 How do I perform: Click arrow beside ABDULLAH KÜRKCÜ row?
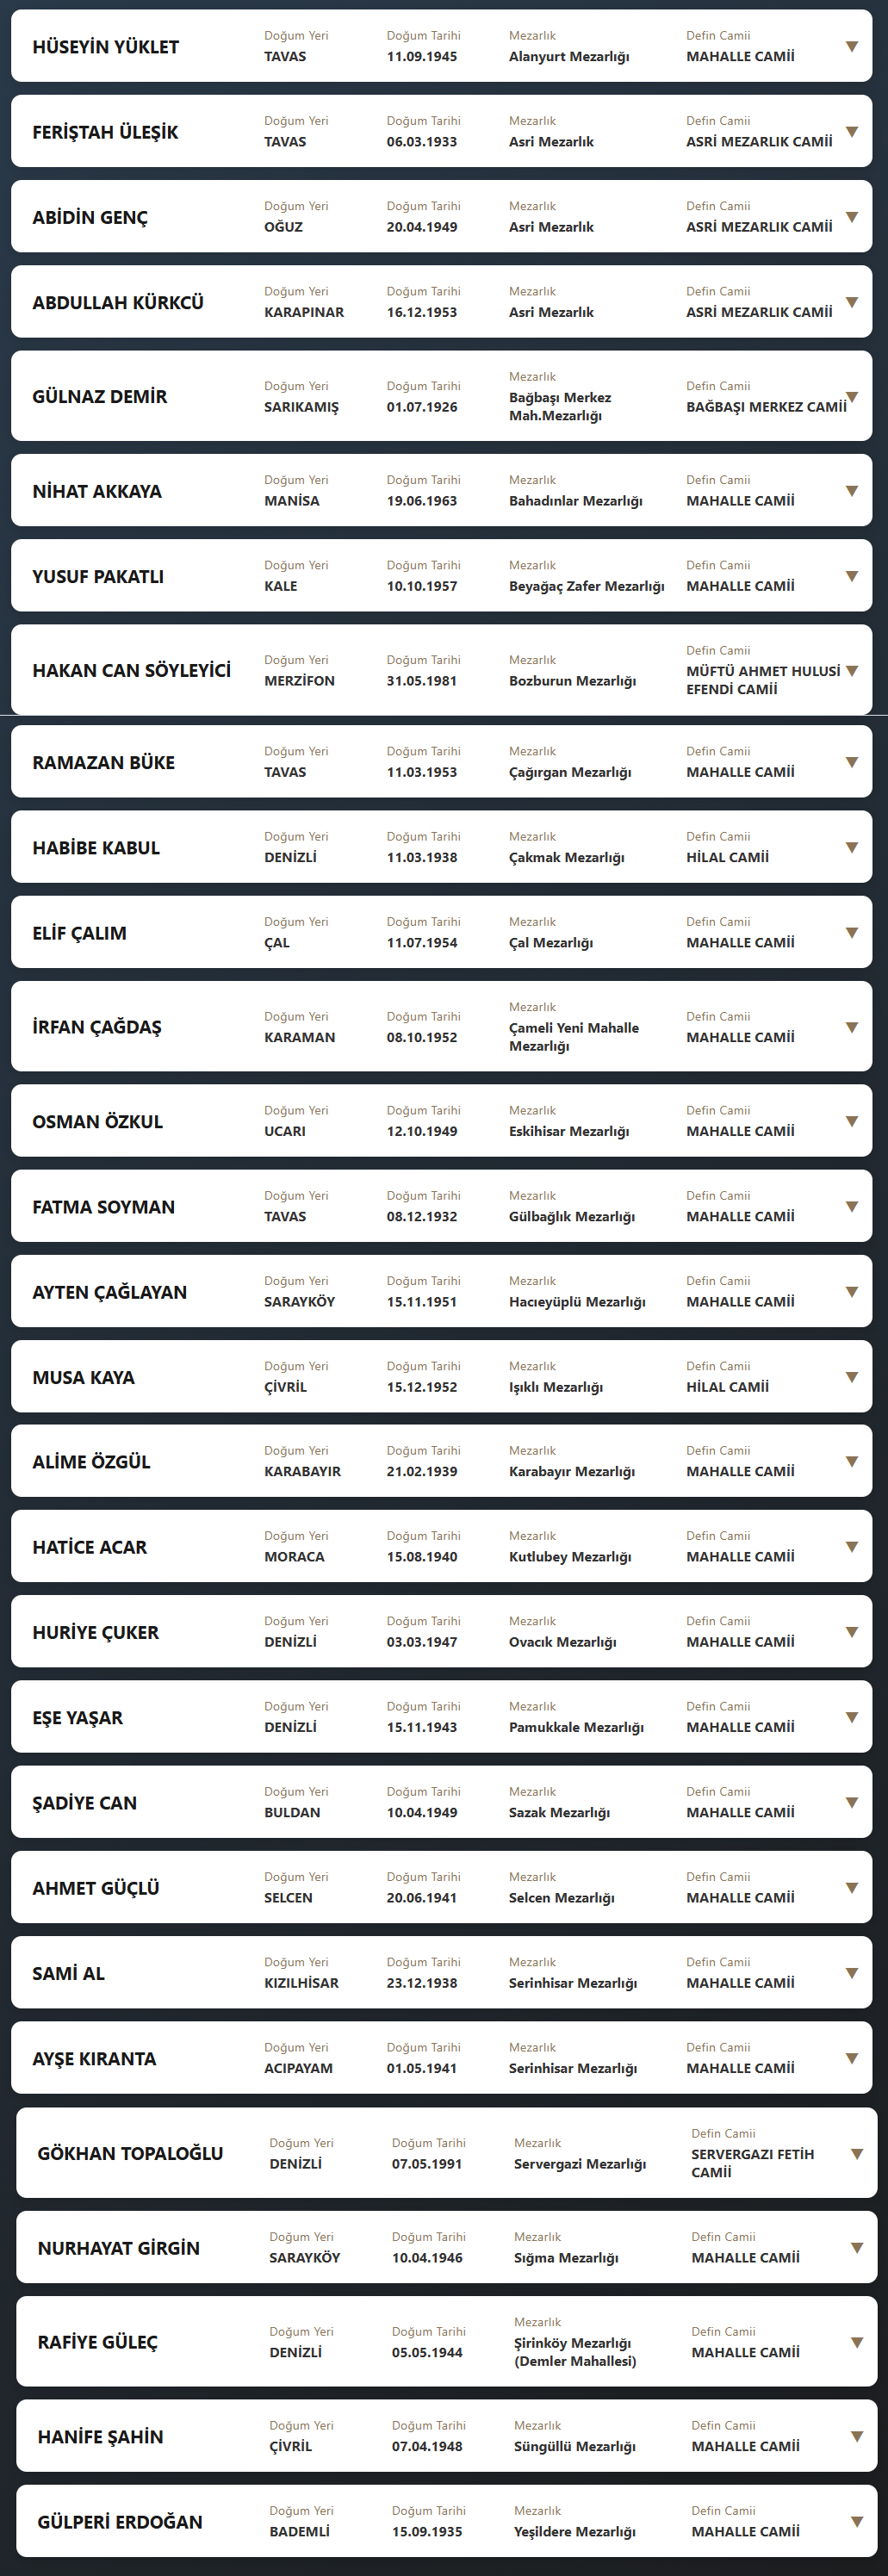click(x=852, y=301)
